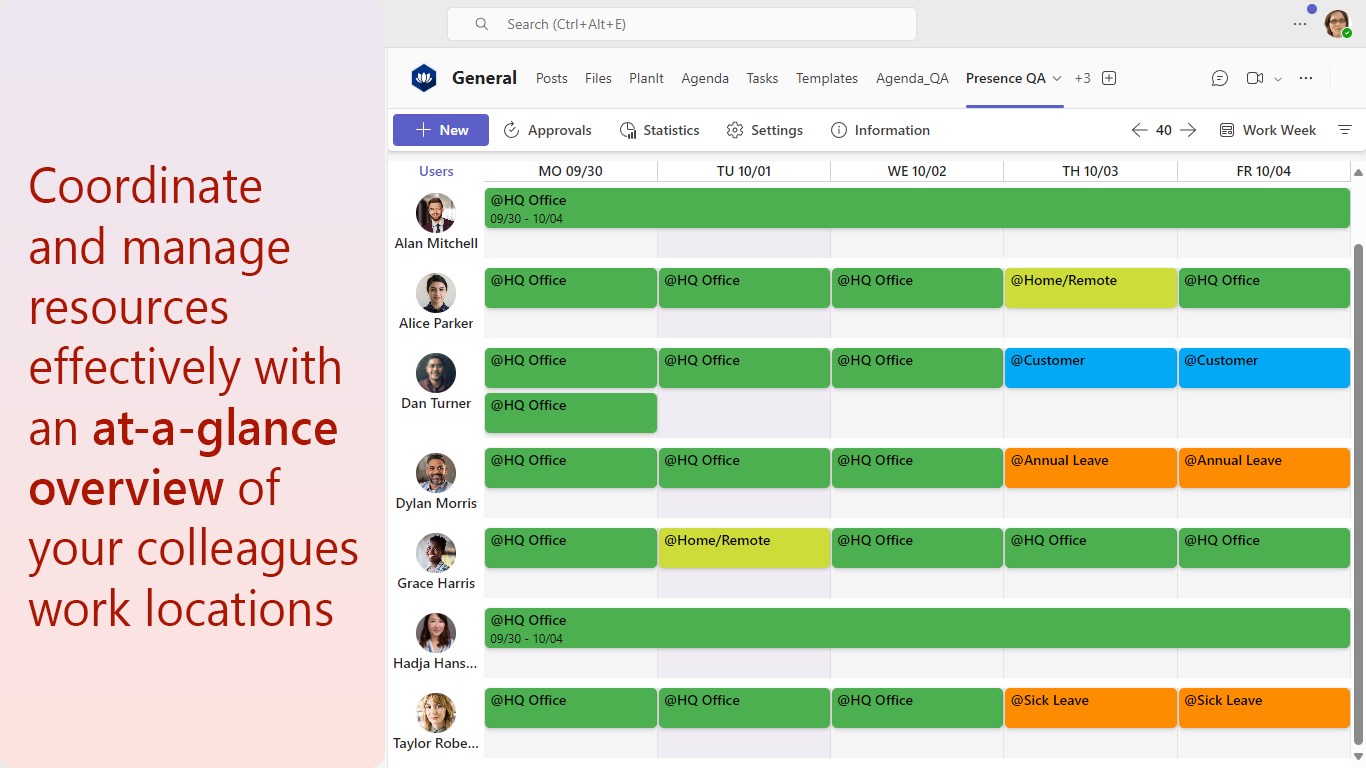Viewport: 1366px width, 768px height.
Task: Open Alice Parker's avatar
Action: [x=436, y=293]
